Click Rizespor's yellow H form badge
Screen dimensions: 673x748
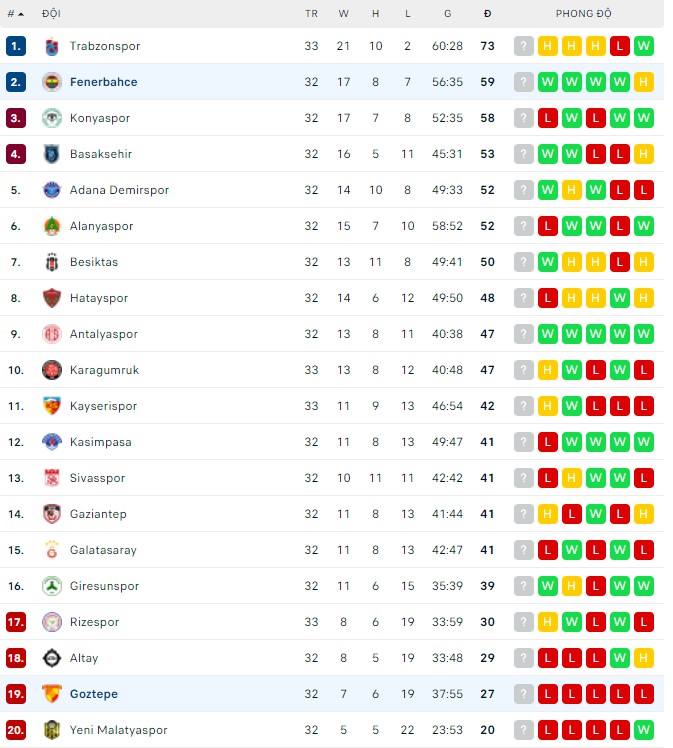click(548, 622)
